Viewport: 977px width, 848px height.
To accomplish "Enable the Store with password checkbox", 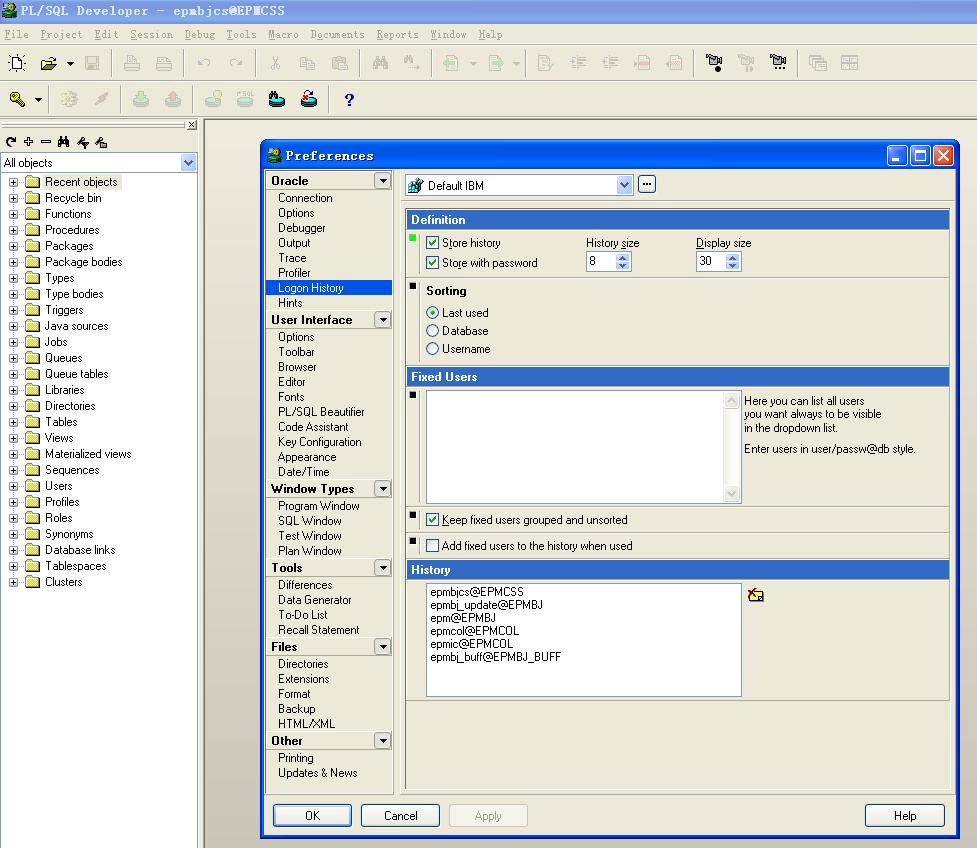I will 434,263.
